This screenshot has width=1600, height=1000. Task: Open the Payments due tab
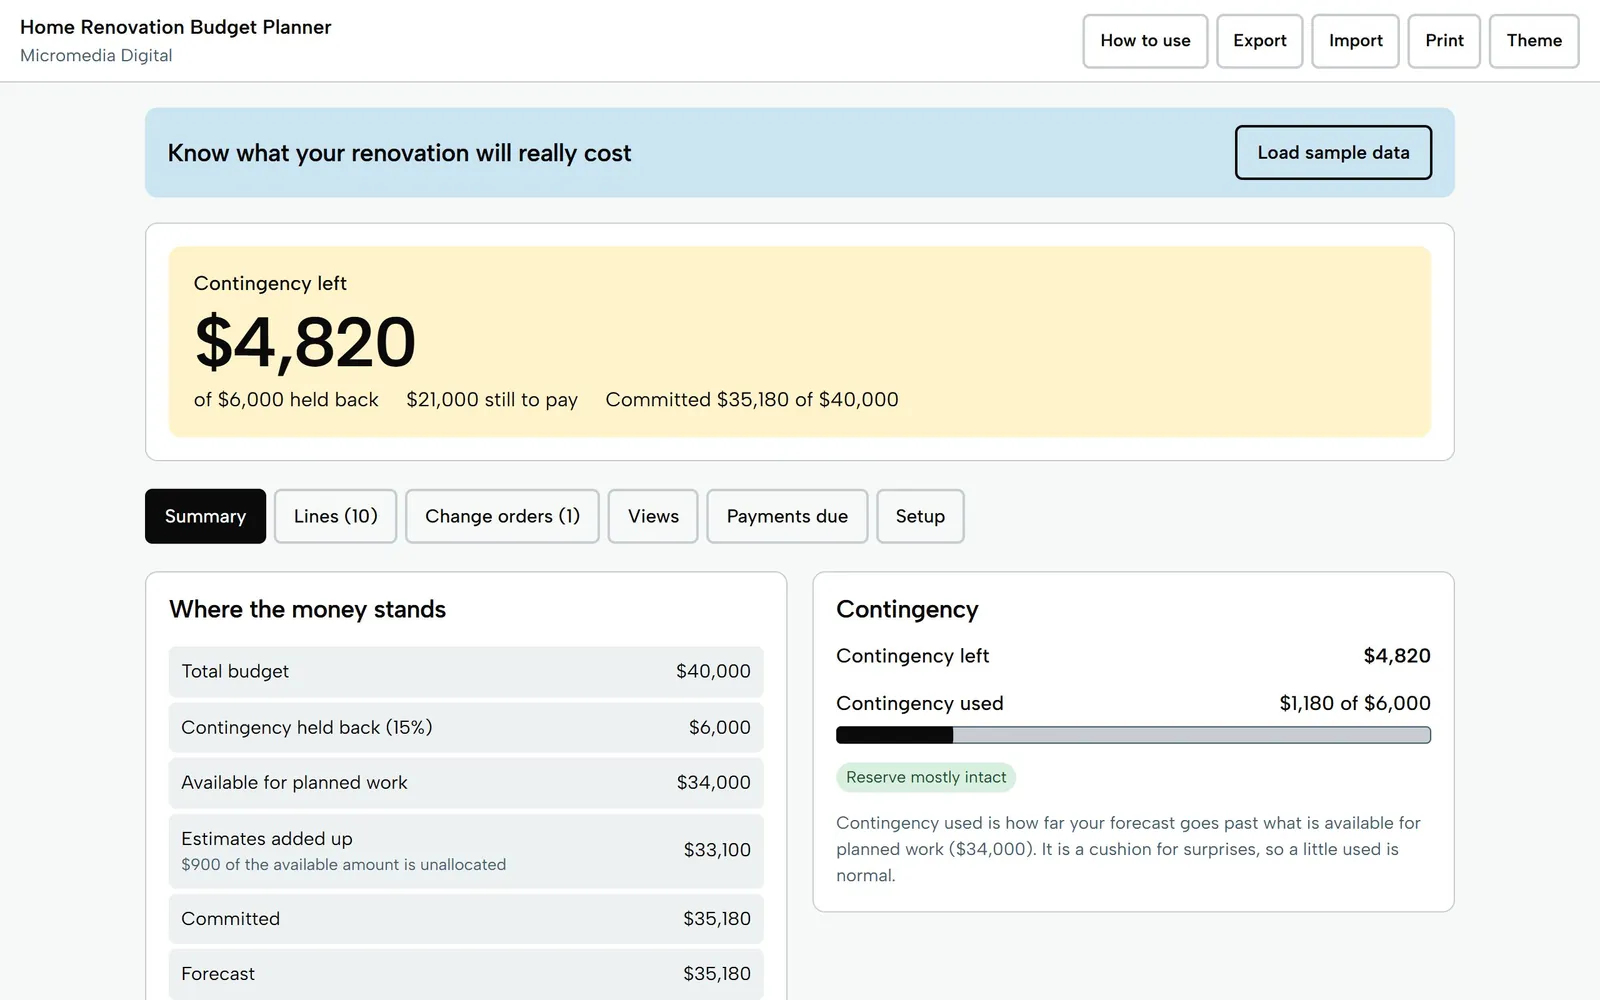(x=787, y=516)
